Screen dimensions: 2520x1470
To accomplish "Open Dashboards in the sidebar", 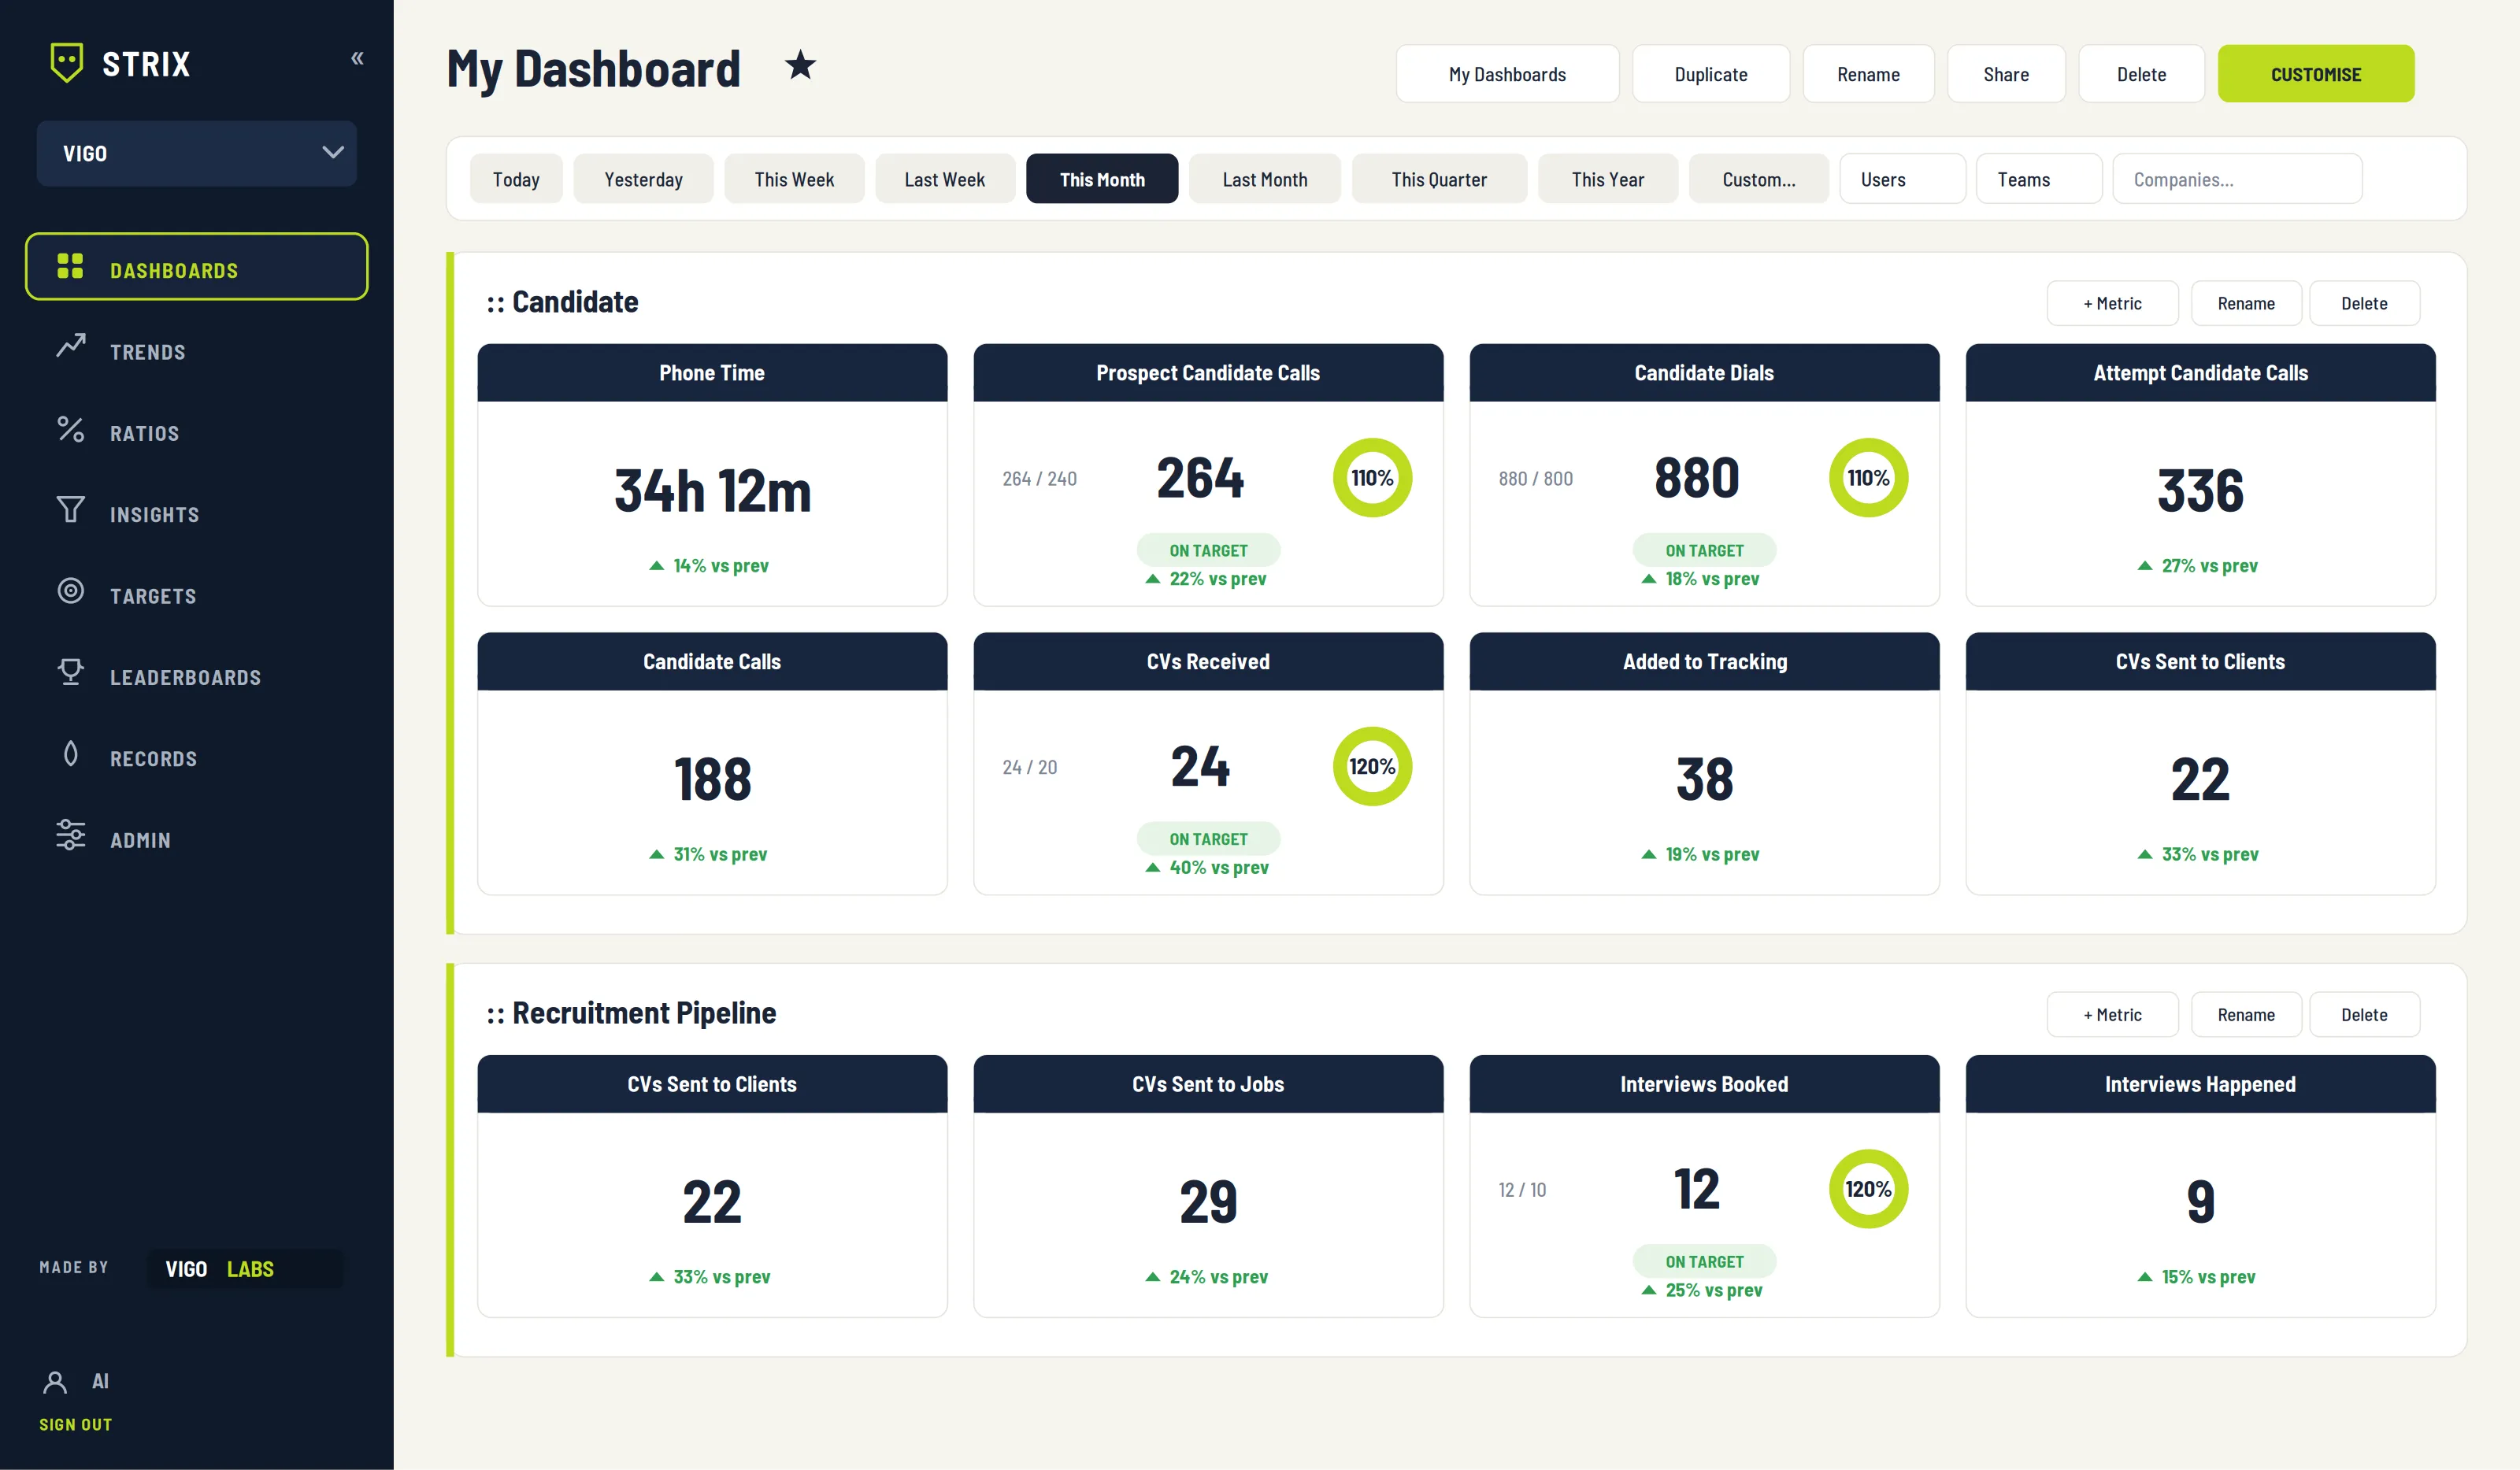I will [x=196, y=267].
